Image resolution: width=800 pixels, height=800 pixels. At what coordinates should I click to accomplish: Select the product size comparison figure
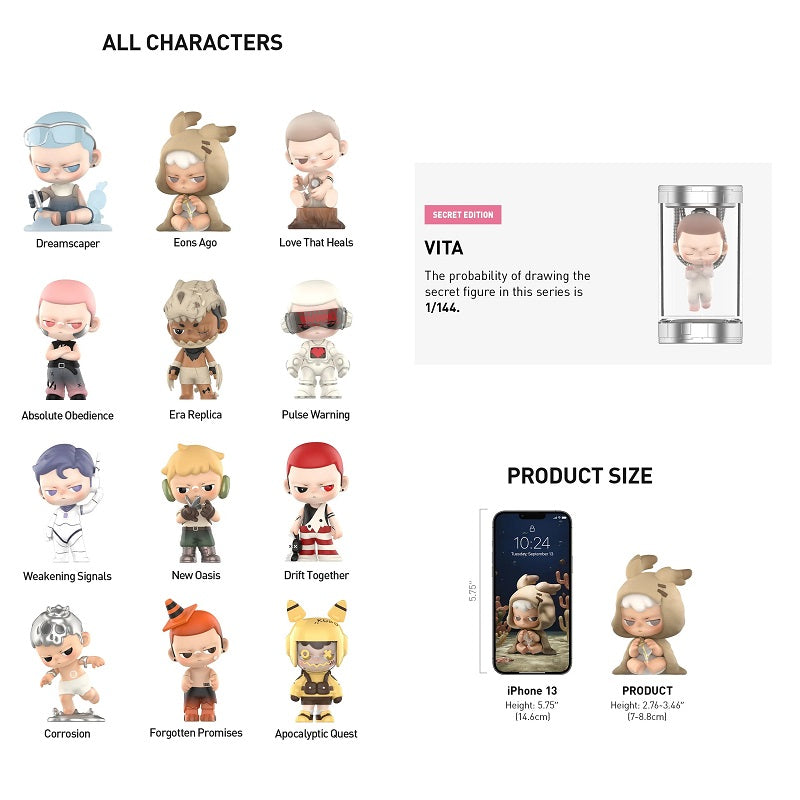click(x=652, y=615)
